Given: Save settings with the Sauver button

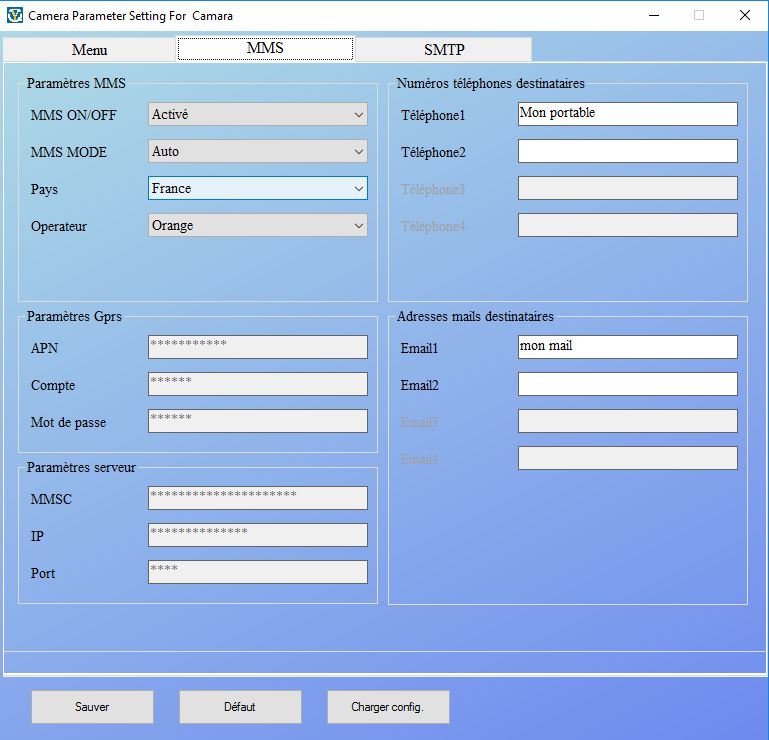Looking at the screenshot, I should click(92, 707).
